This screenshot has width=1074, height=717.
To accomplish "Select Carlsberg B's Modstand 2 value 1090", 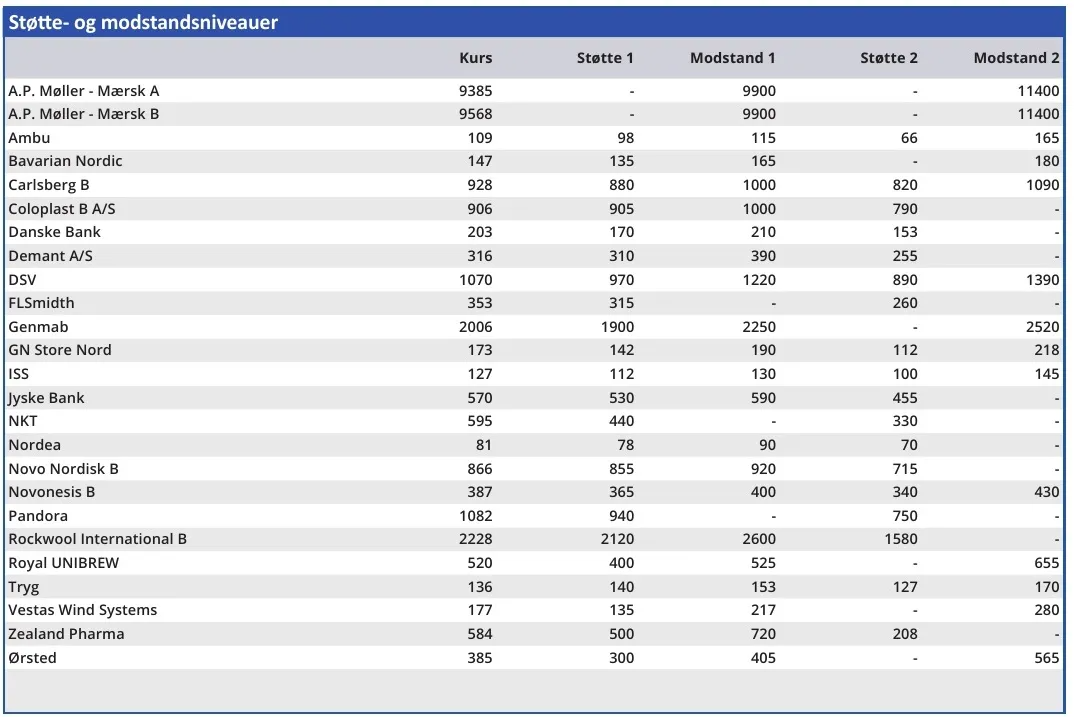I will (1041, 185).
